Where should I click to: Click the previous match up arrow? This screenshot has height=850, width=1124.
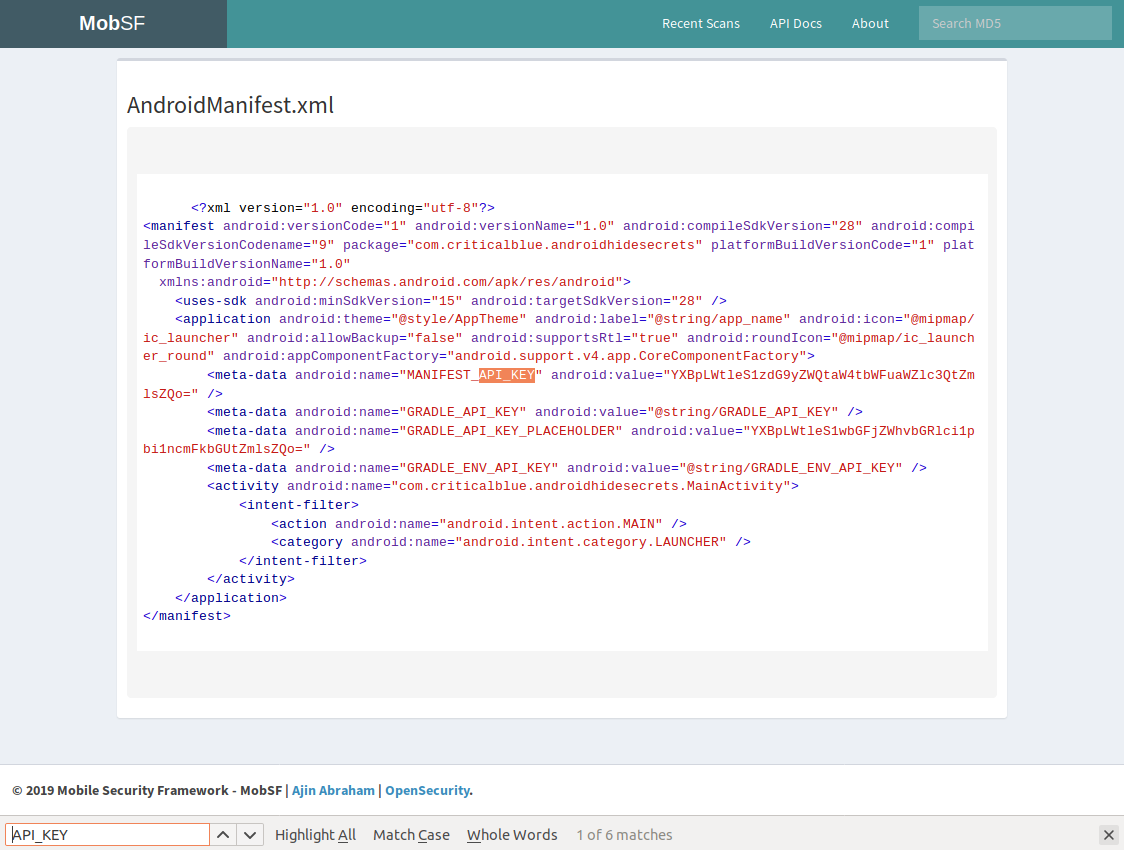[x=223, y=834]
